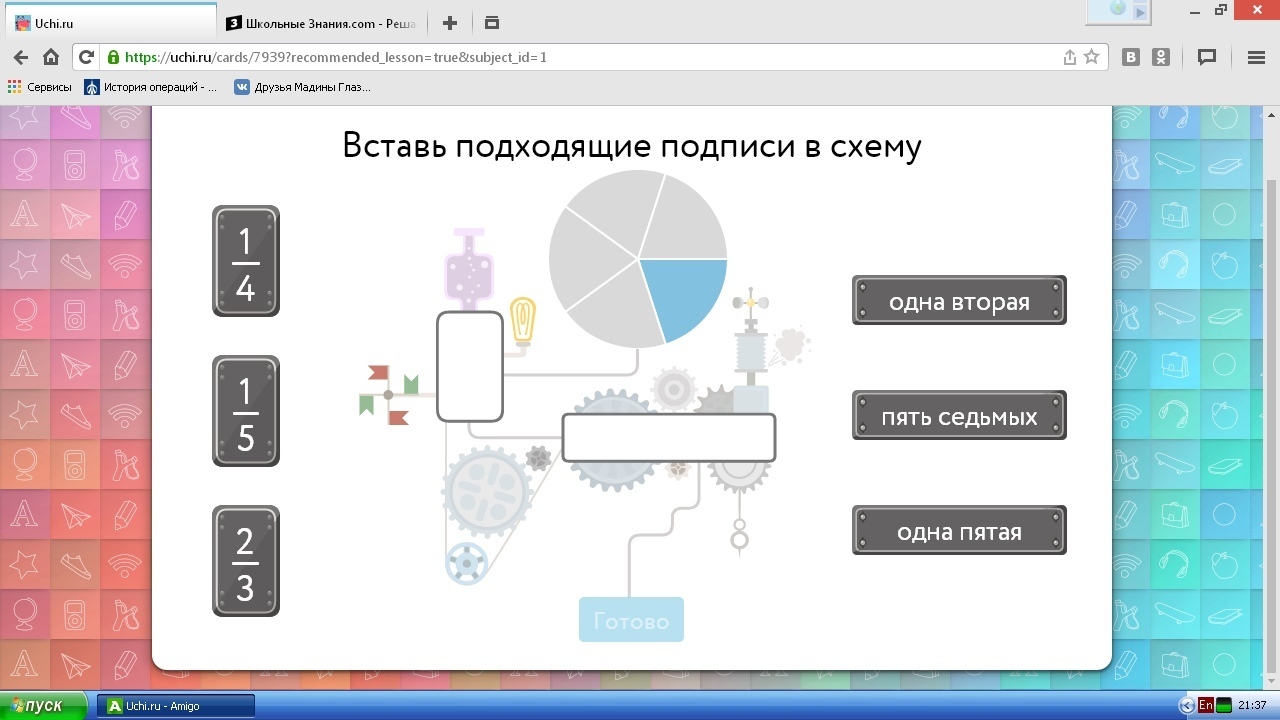1280x720 pixels.
Task: Select the 1/4 fraction tile
Action: pos(245,261)
